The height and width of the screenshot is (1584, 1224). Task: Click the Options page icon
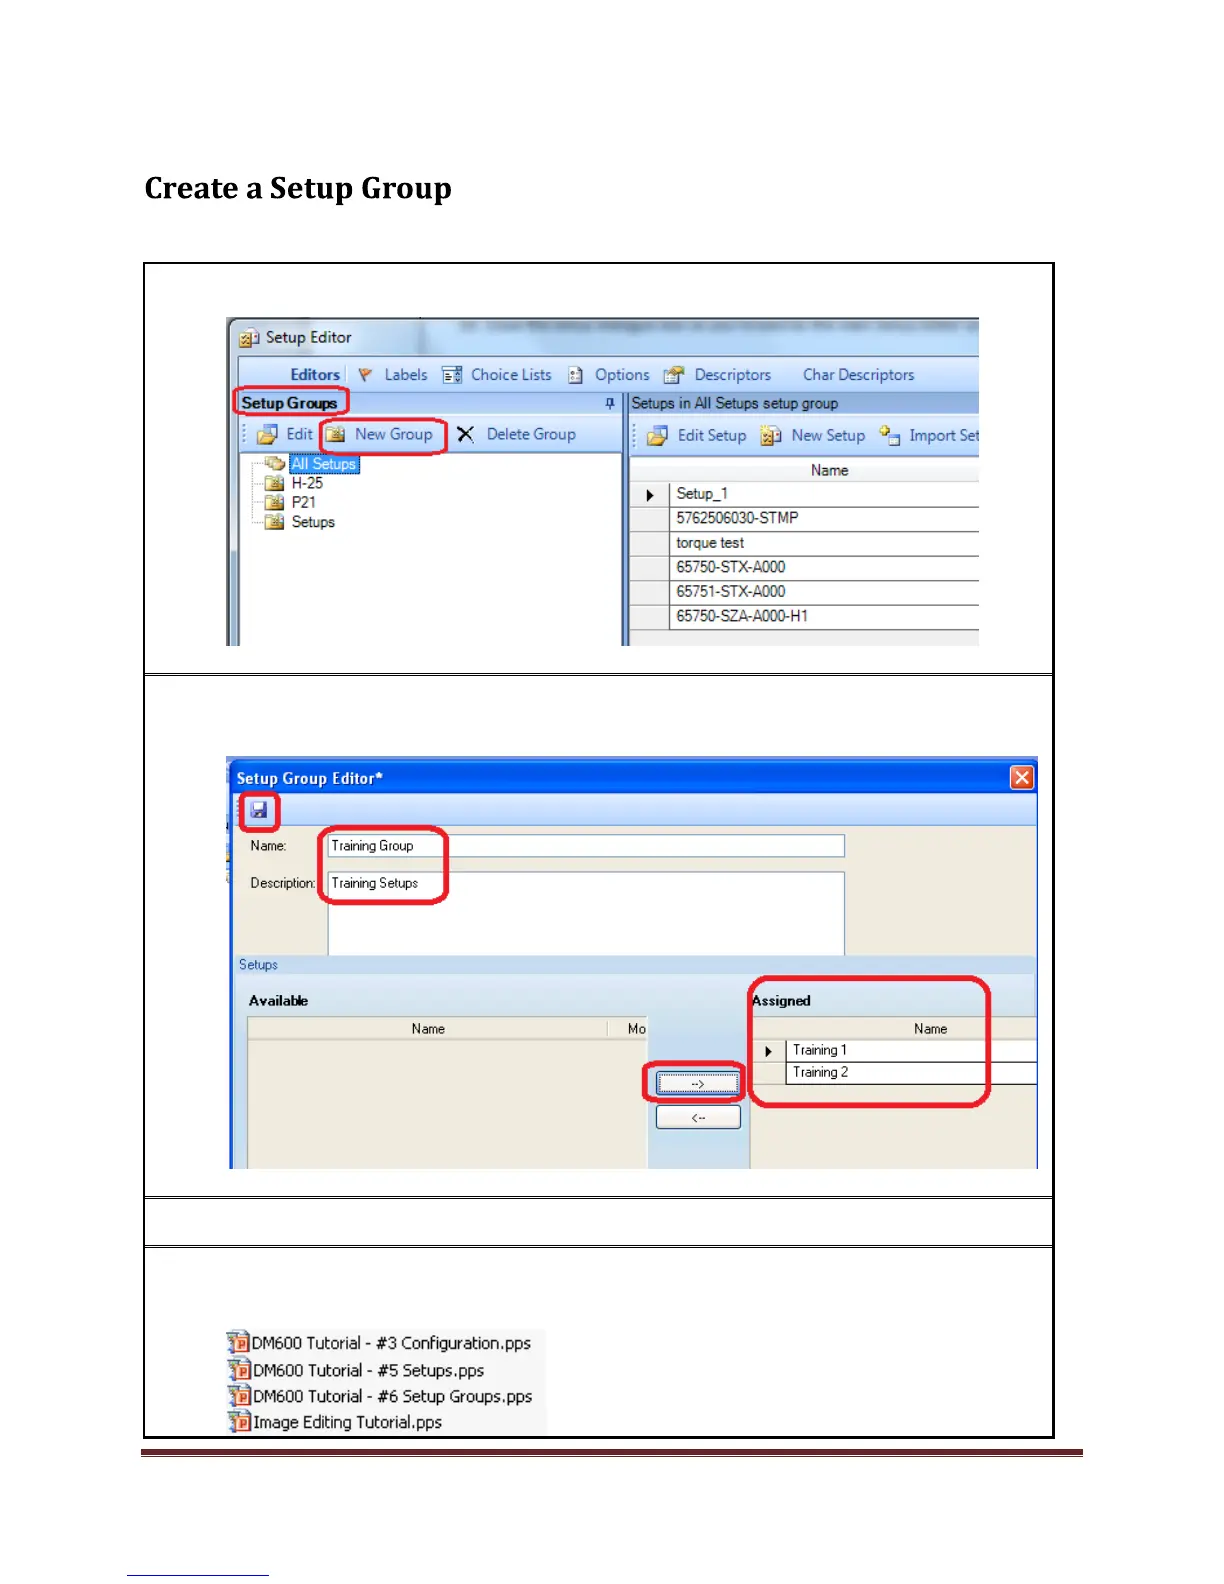click(575, 375)
